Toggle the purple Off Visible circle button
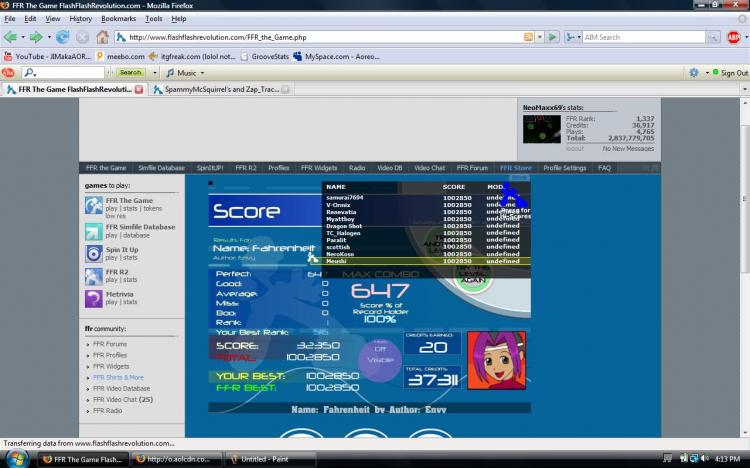The width and height of the screenshot is (750, 468). [380, 360]
